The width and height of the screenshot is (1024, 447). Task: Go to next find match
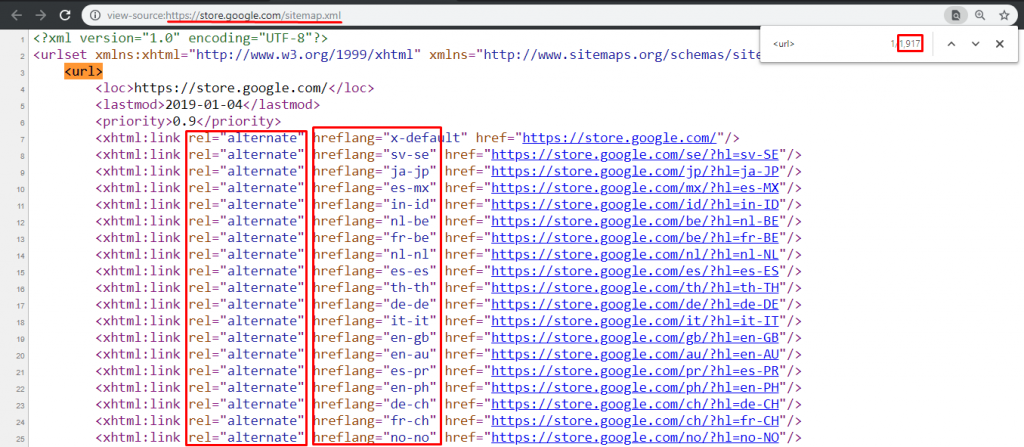click(x=975, y=44)
